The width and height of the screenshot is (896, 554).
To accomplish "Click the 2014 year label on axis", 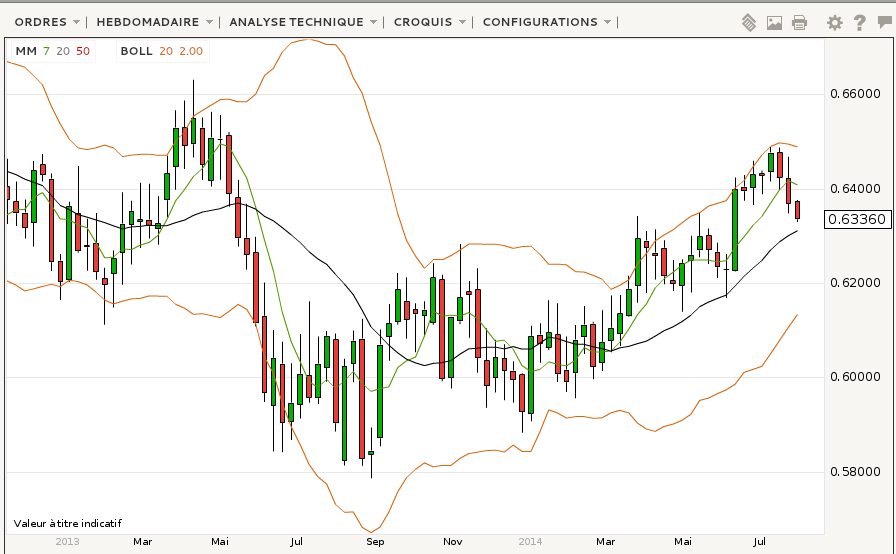I will pos(530,541).
